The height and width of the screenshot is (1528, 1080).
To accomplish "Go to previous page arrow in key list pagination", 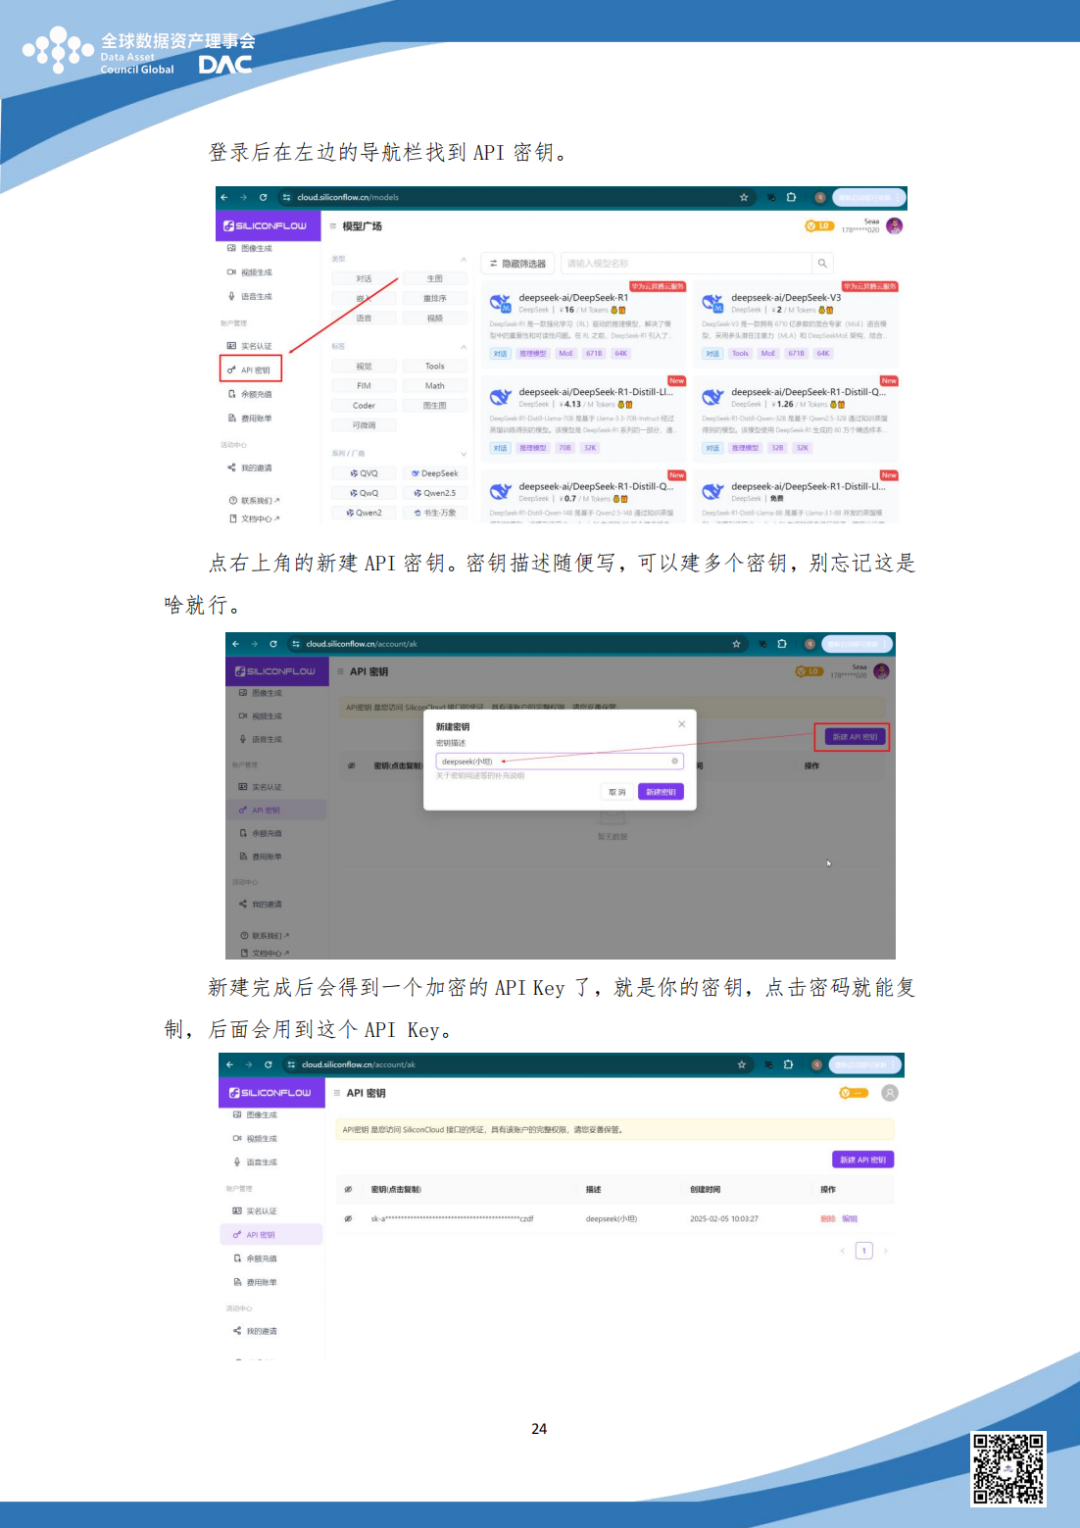I will (843, 1250).
